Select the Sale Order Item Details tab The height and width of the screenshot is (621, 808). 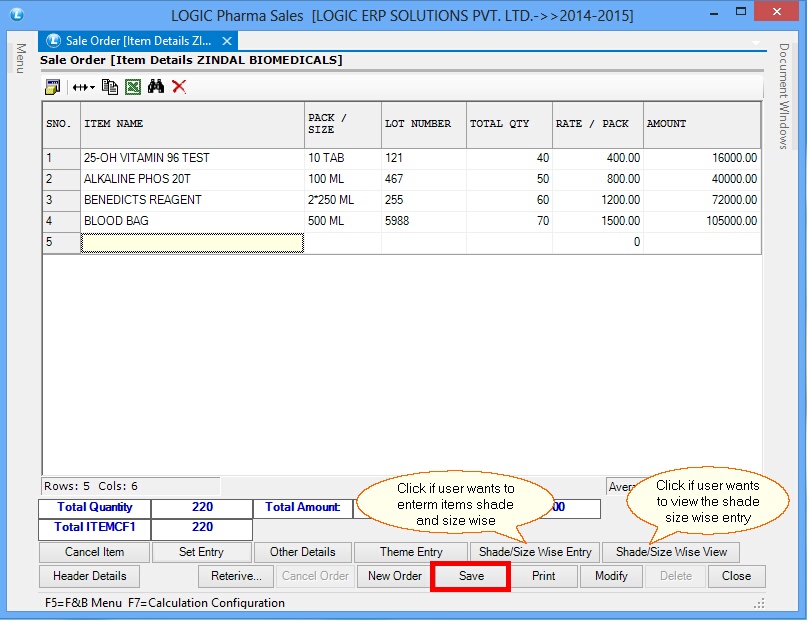[x=138, y=41]
